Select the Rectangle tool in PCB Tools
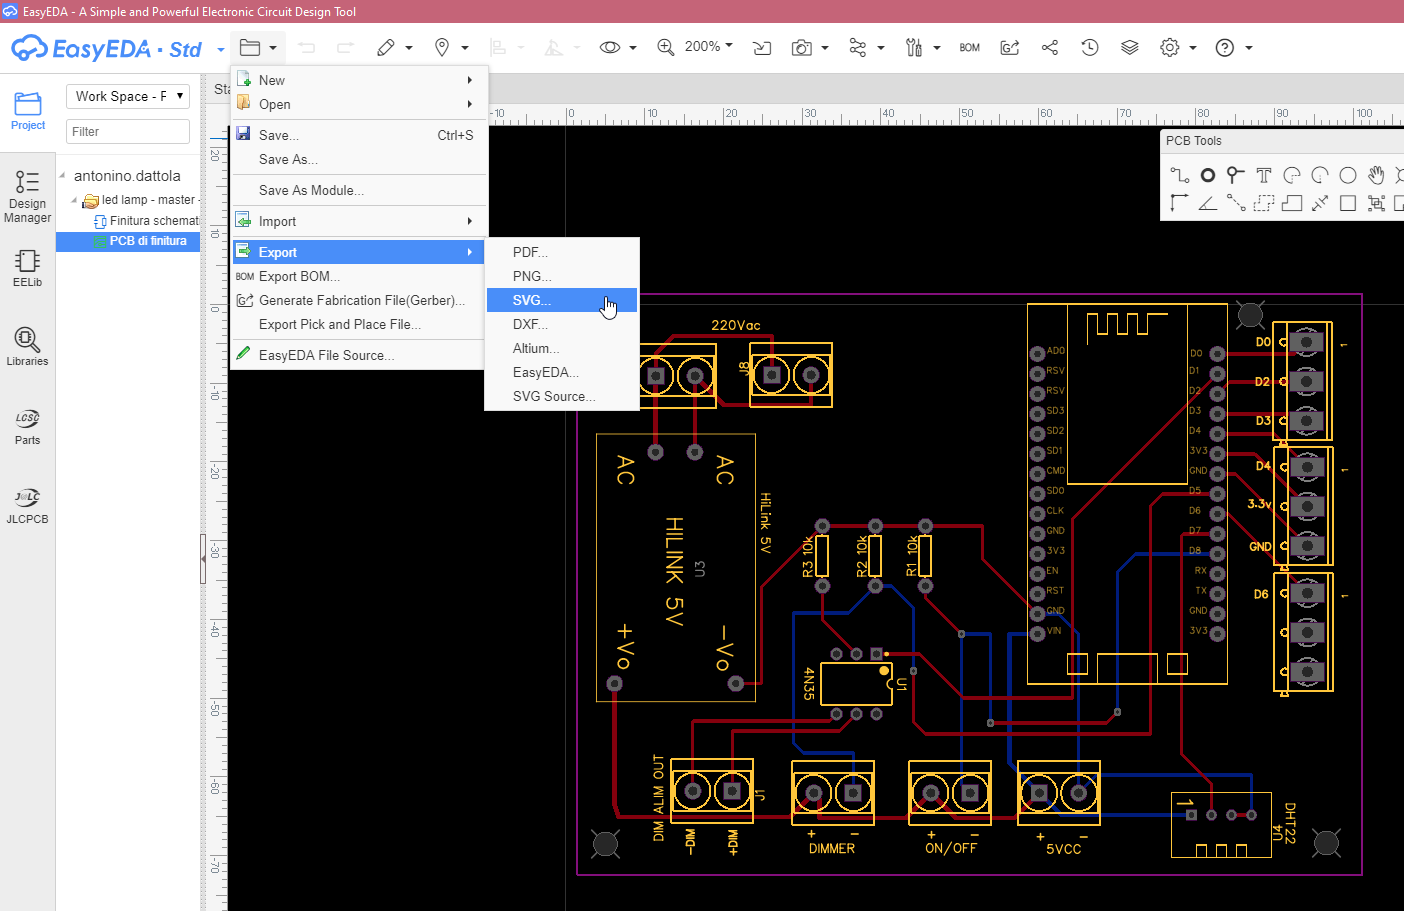Screen dimensions: 1404x911 [x=1348, y=203]
